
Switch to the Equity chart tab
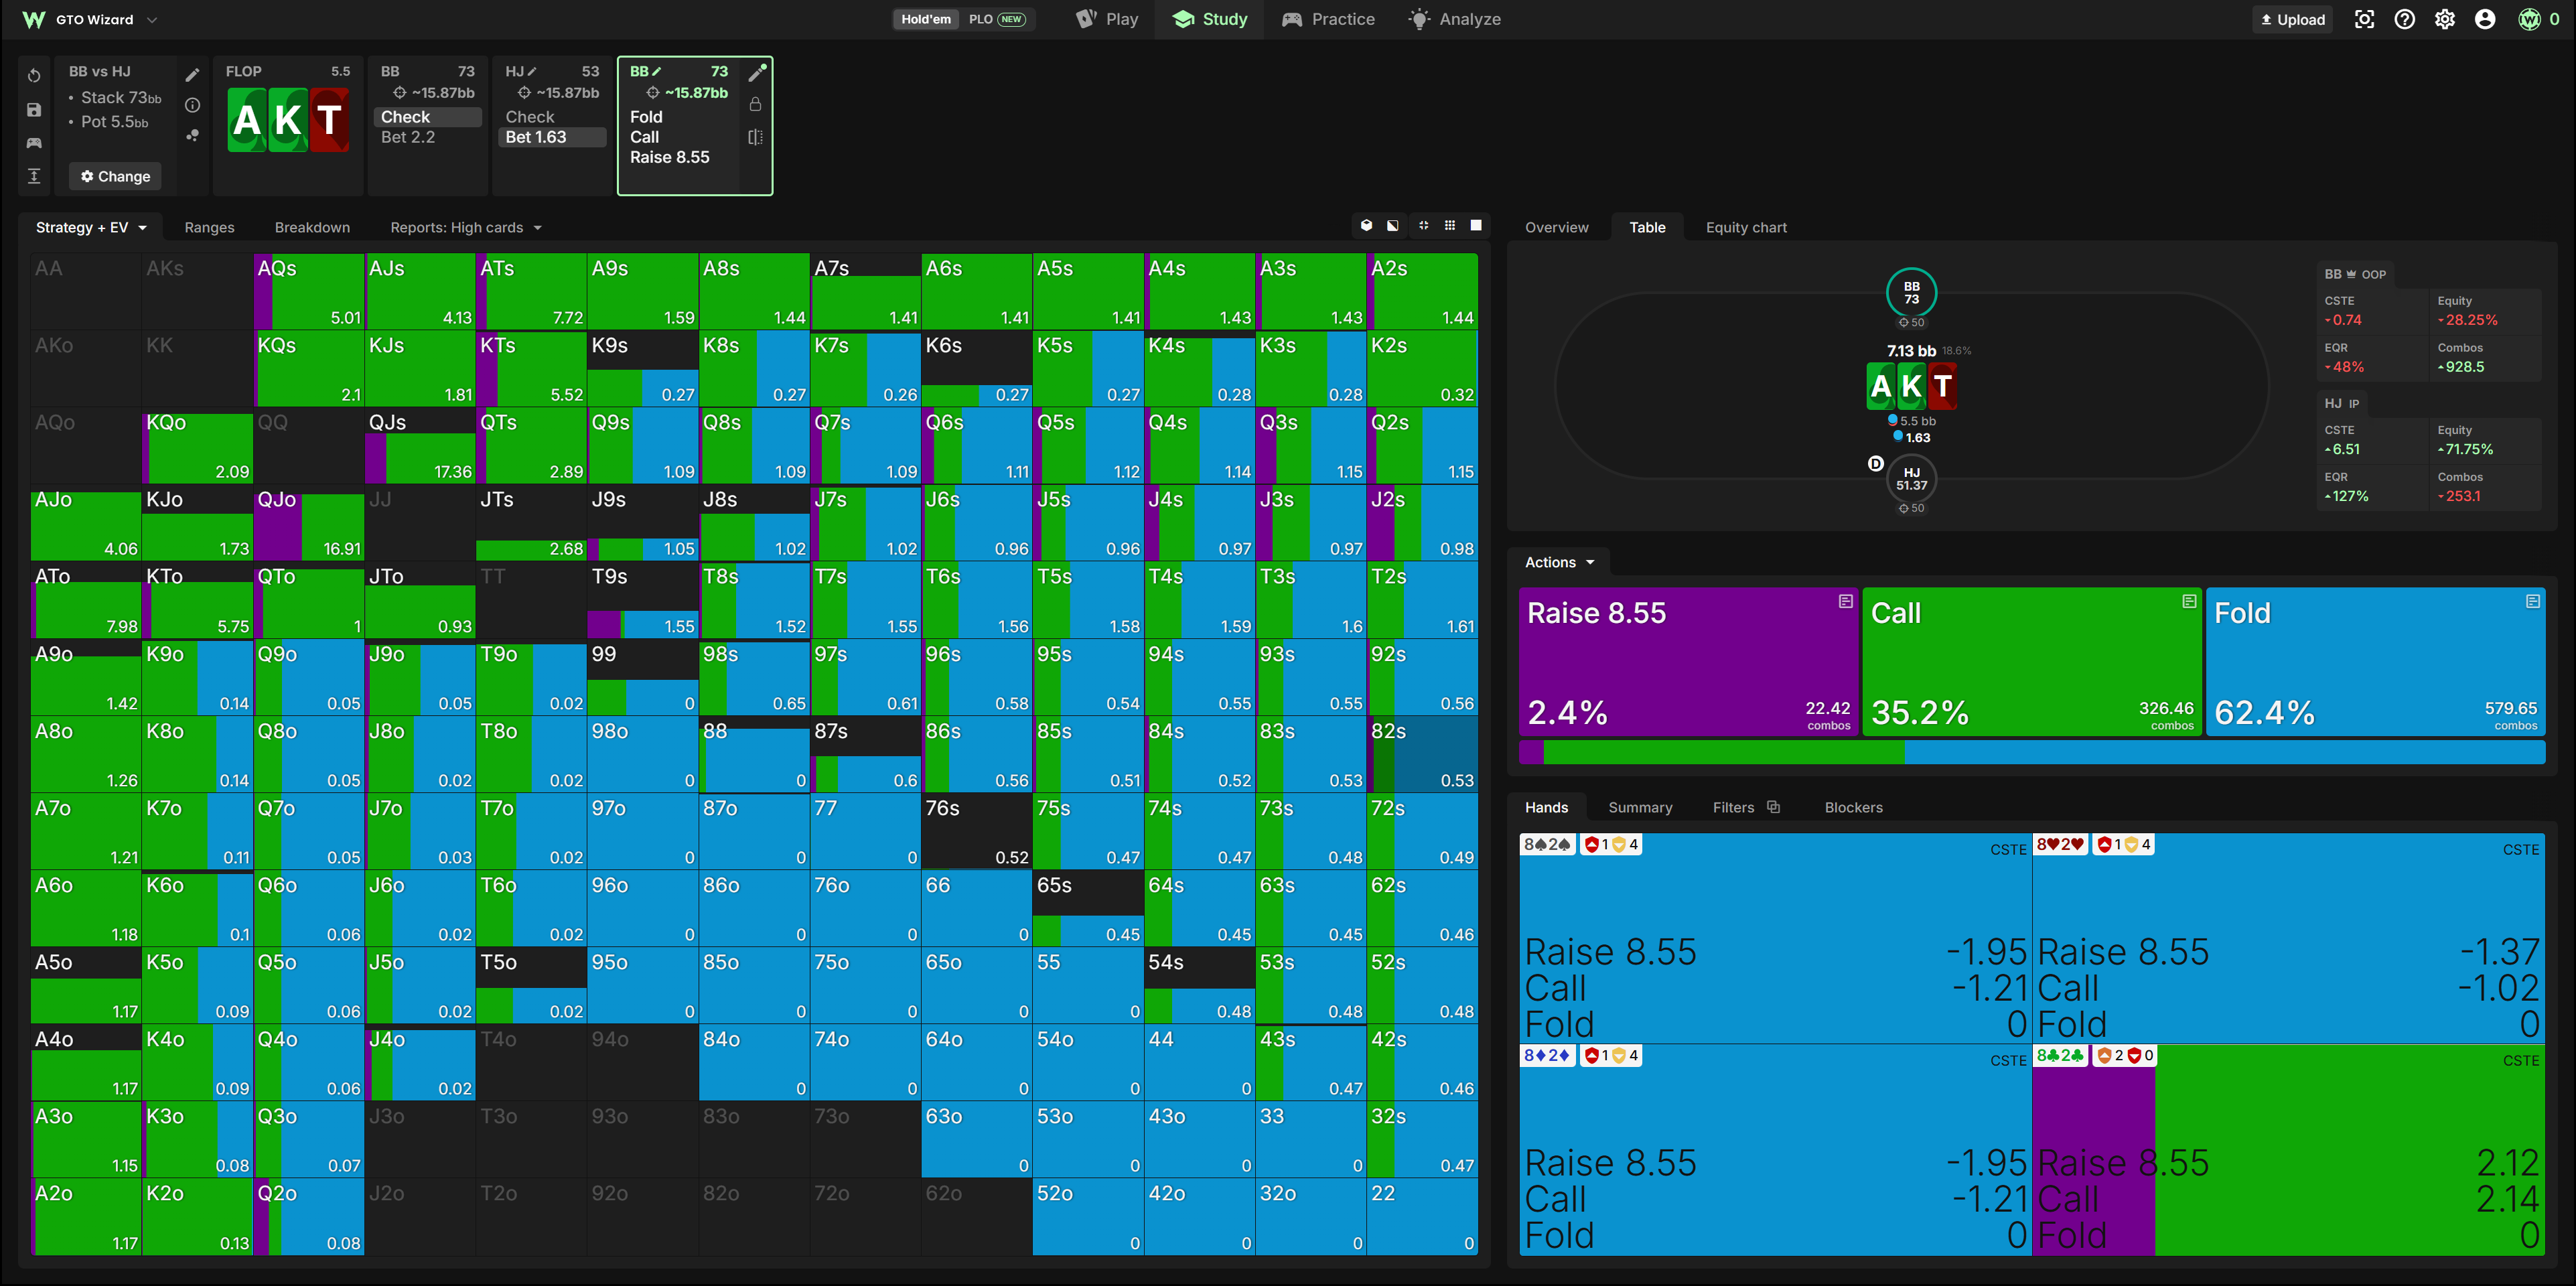(1746, 227)
